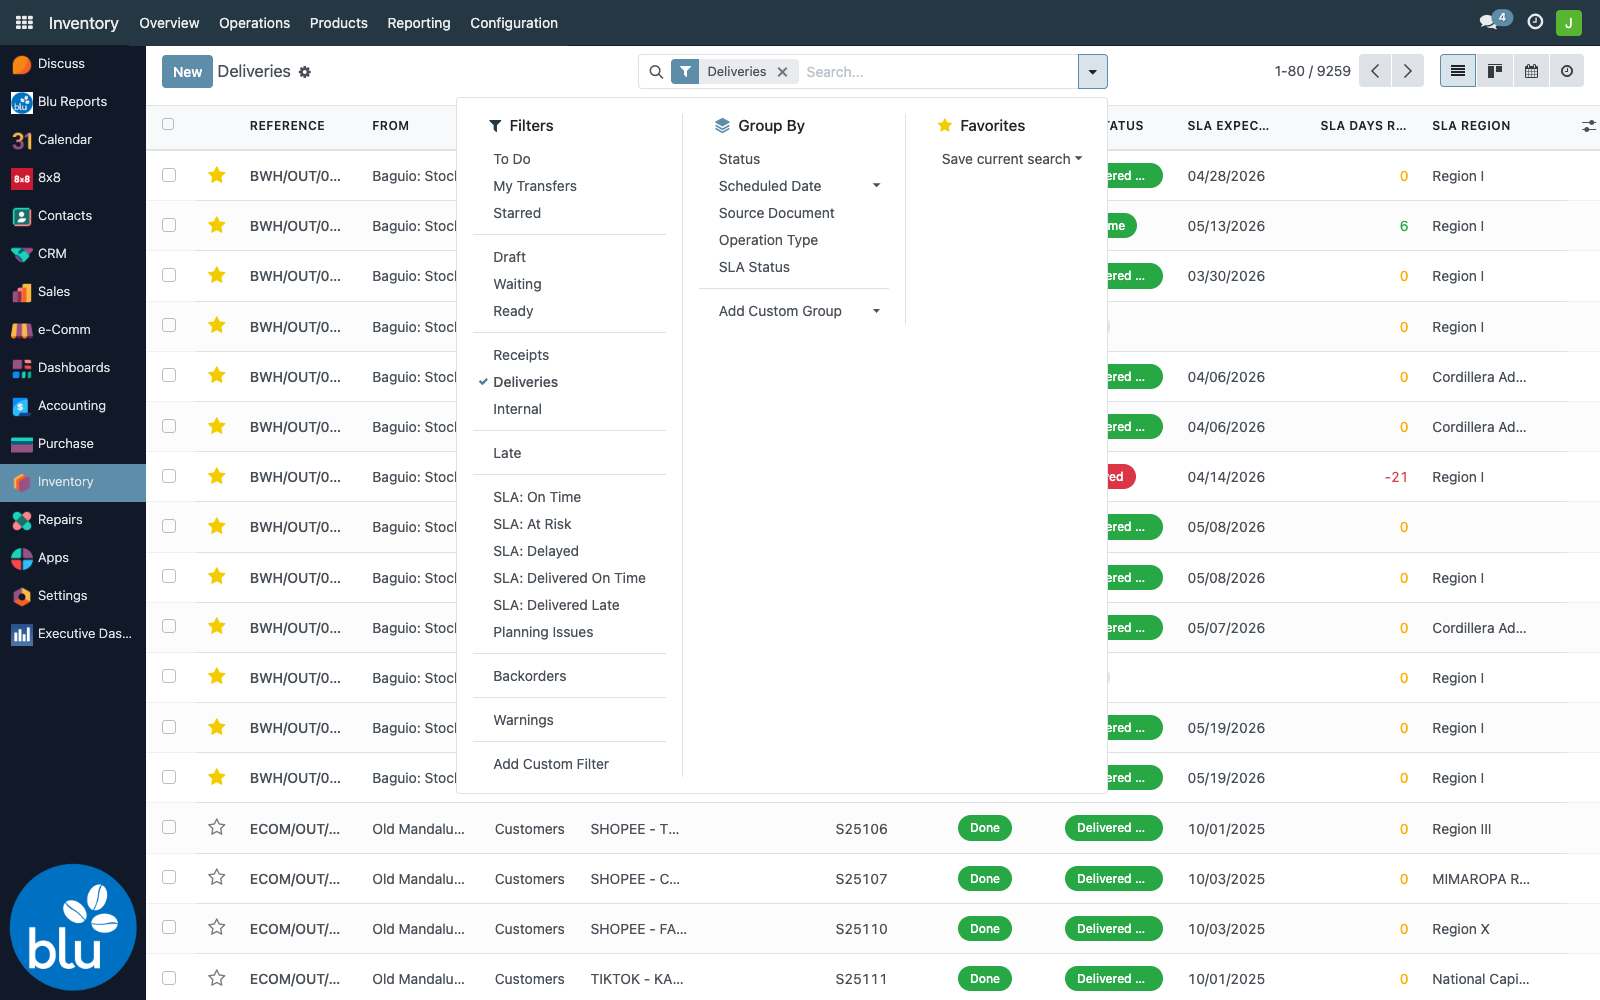Viewport: 1600px width, 1000px height.
Task: Switch to calendar view
Action: tap(1531, 71)
